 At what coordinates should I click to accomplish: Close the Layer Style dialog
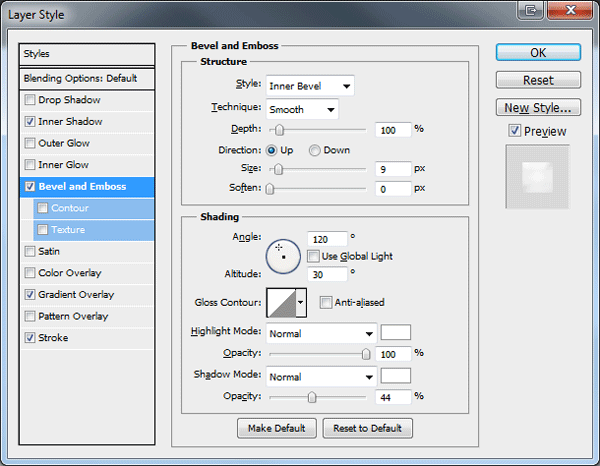pos(570,10)
